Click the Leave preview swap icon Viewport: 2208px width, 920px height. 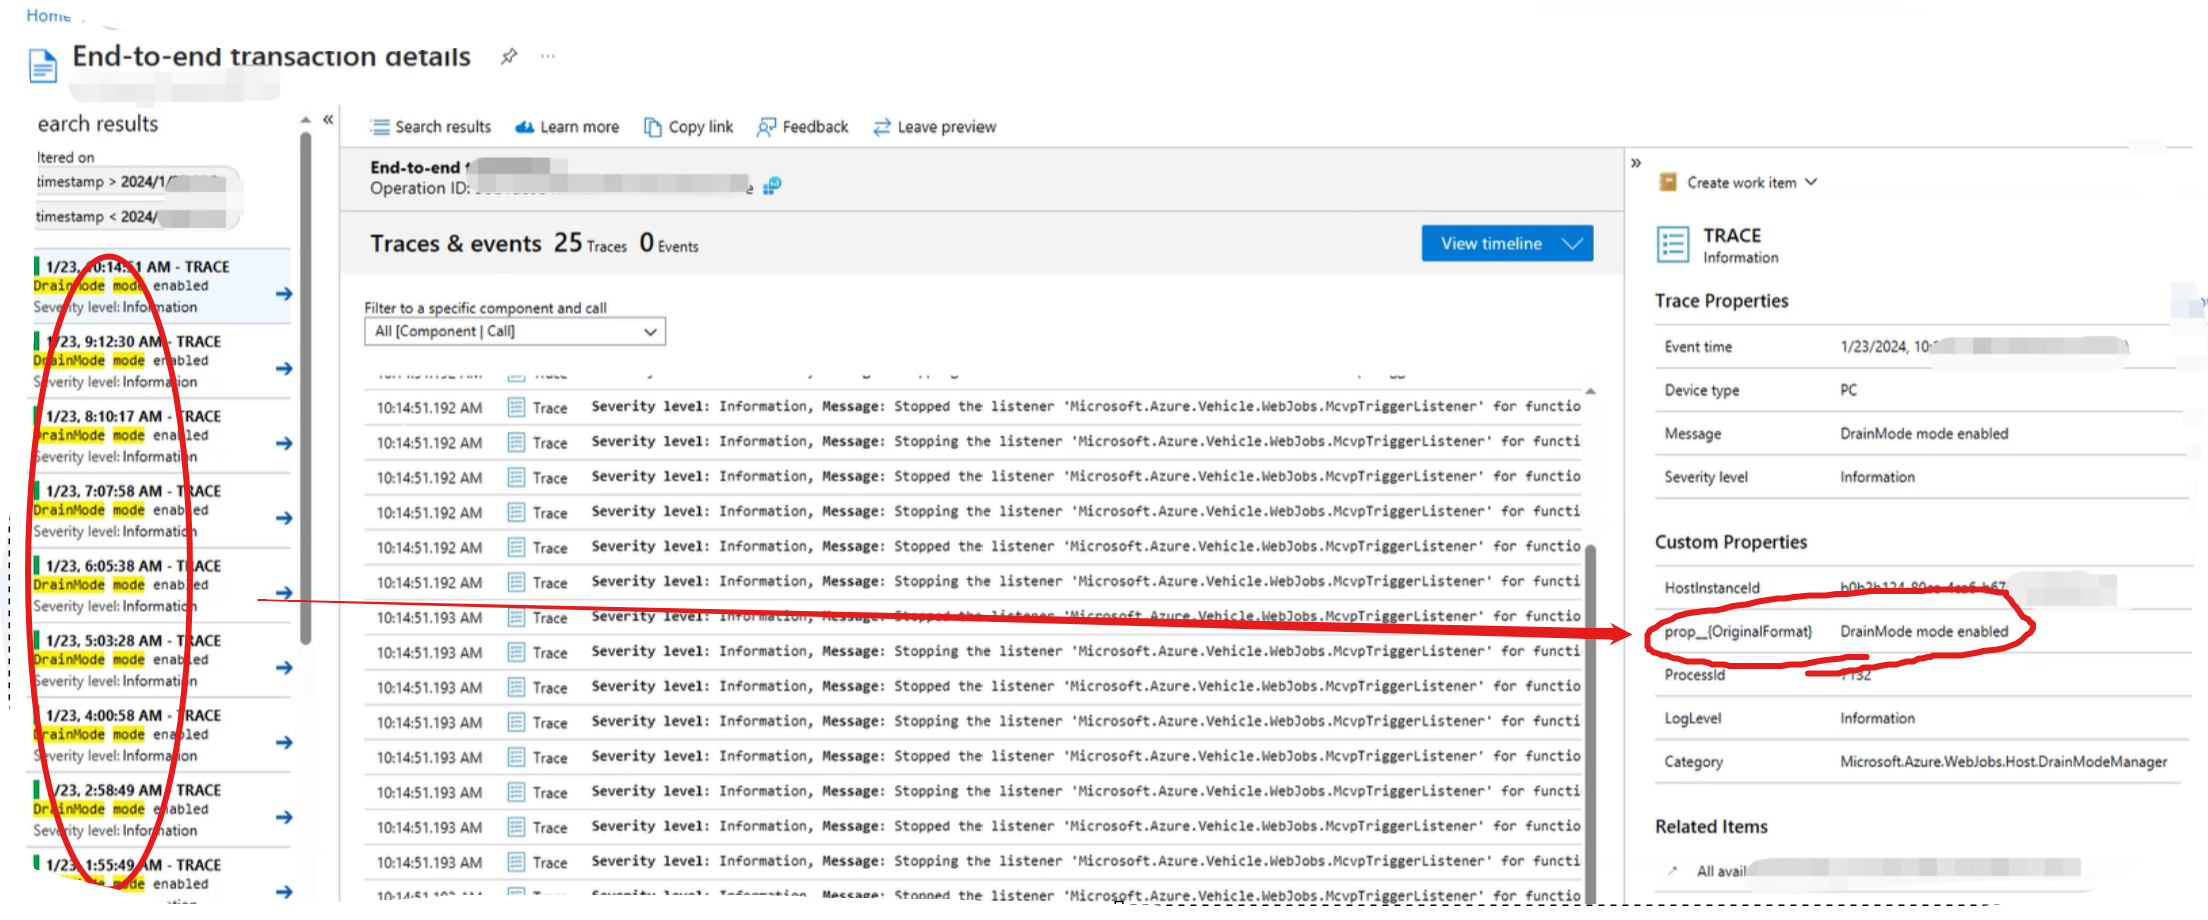[x=882, y=127]
